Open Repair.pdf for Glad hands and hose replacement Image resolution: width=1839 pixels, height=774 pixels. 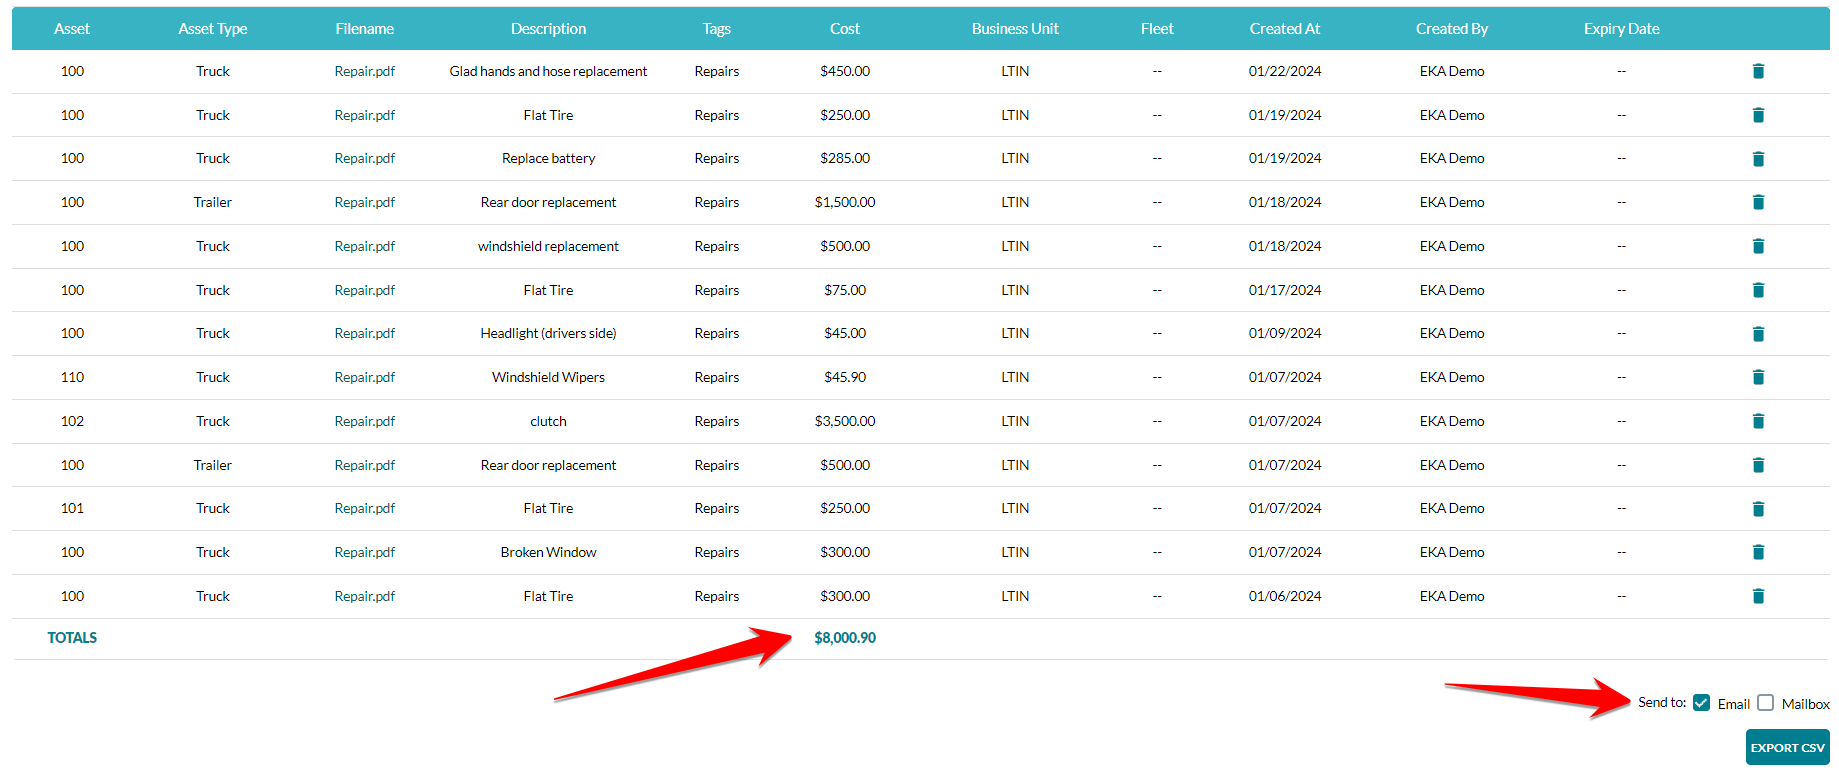pos(365,71)
